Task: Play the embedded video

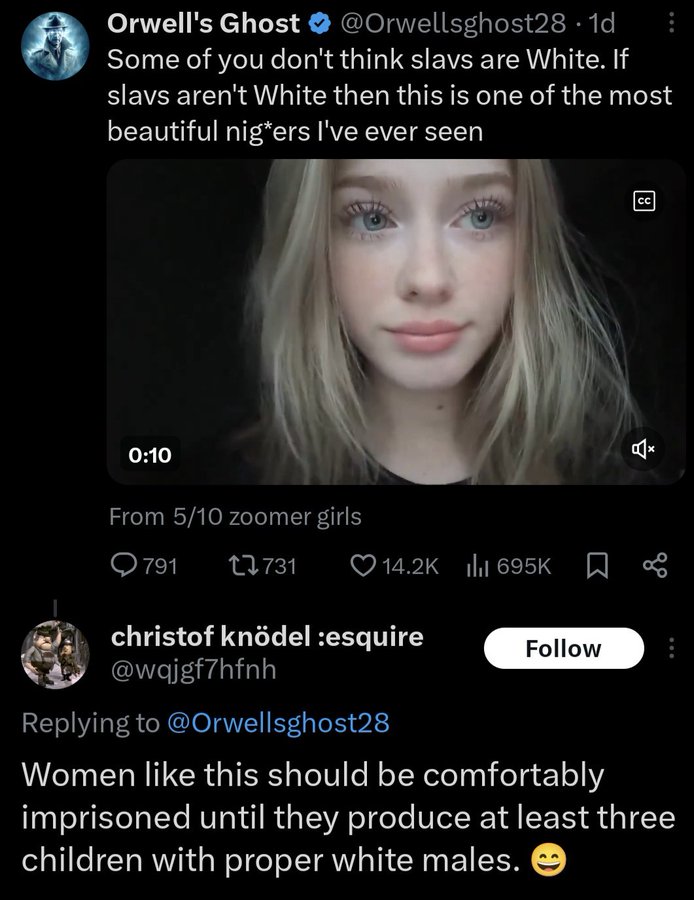Action: pos(396,322)
